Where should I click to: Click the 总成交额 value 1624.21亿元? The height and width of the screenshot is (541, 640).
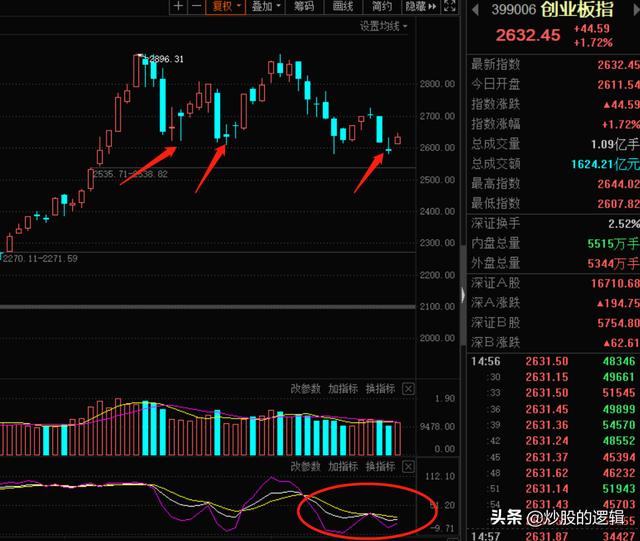[605, 164]
